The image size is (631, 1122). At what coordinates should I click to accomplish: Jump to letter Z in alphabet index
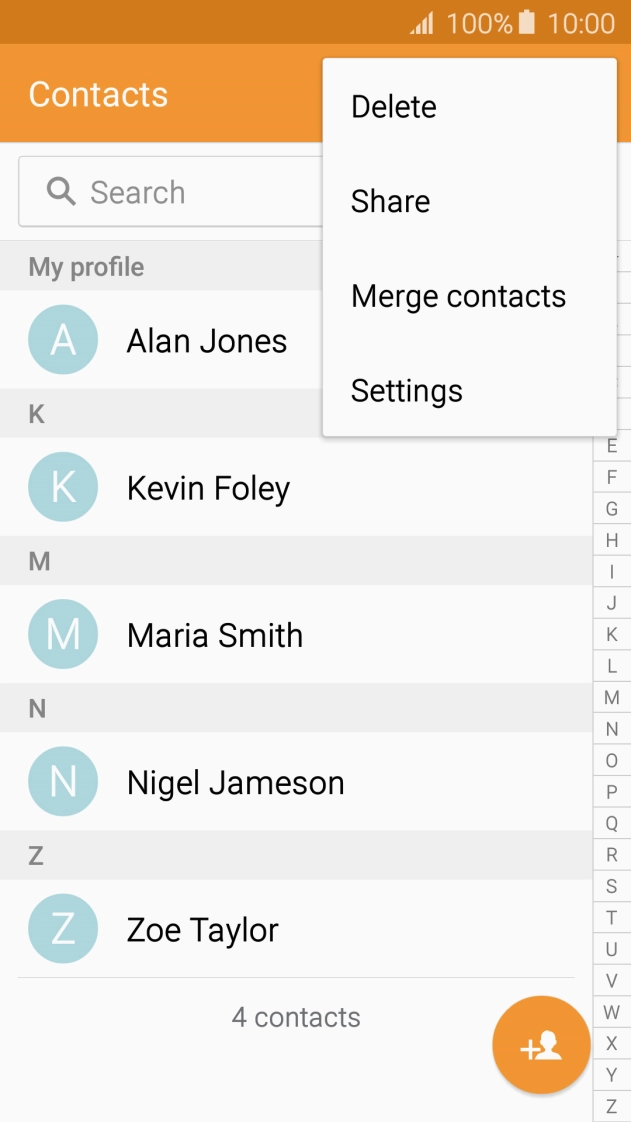pyautogui.click(x=612, y=1107)
